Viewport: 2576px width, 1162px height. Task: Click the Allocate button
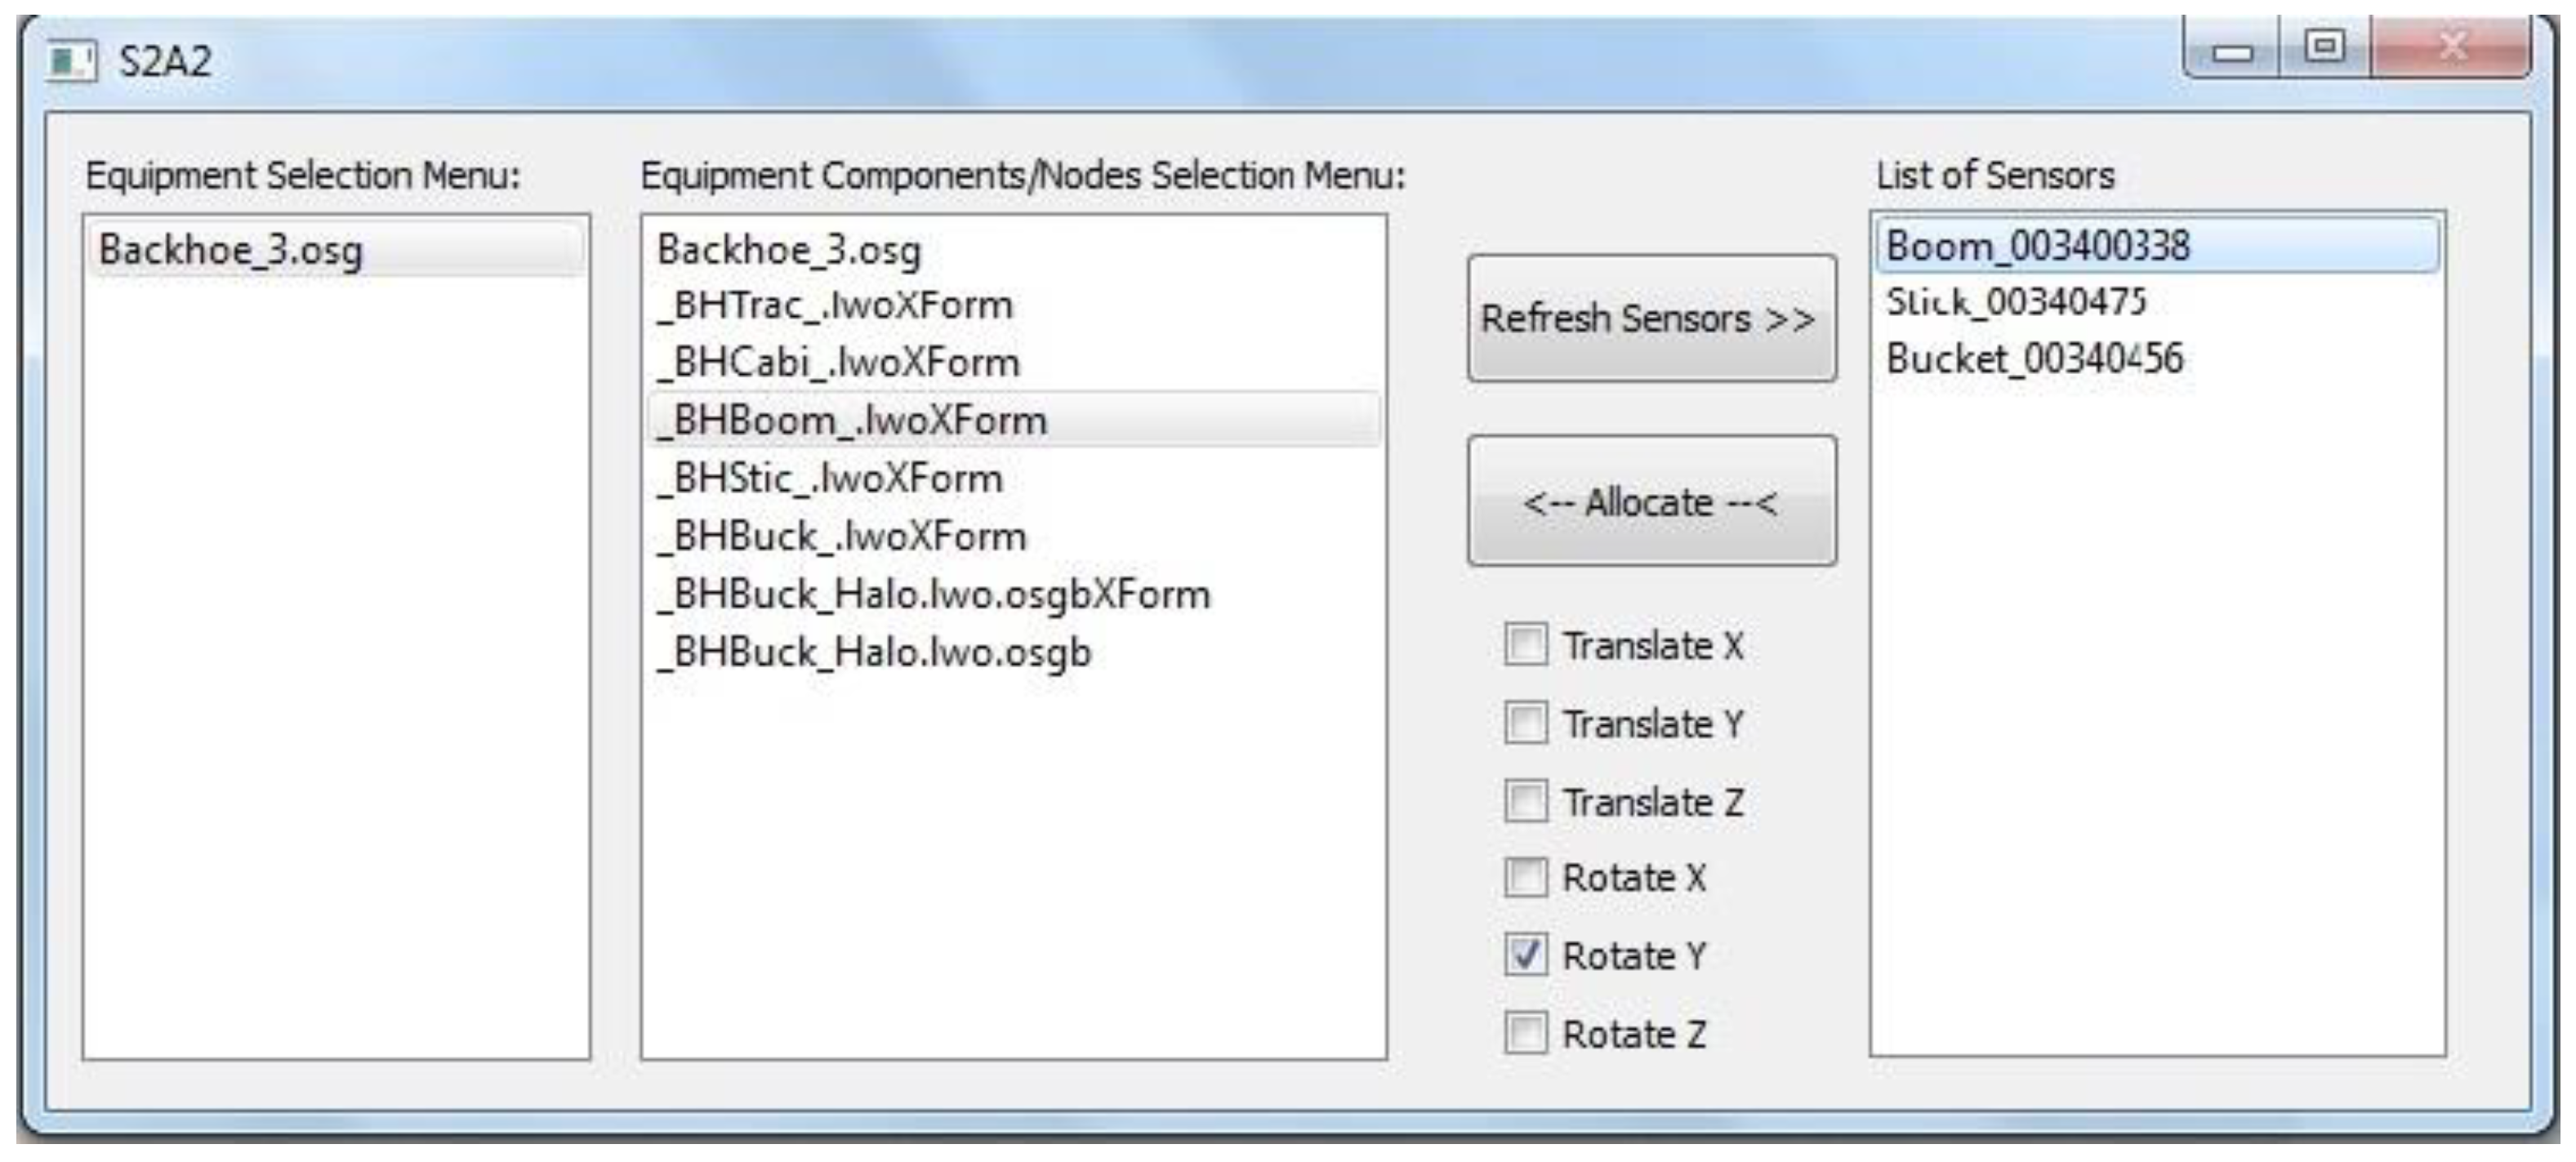1651,501
